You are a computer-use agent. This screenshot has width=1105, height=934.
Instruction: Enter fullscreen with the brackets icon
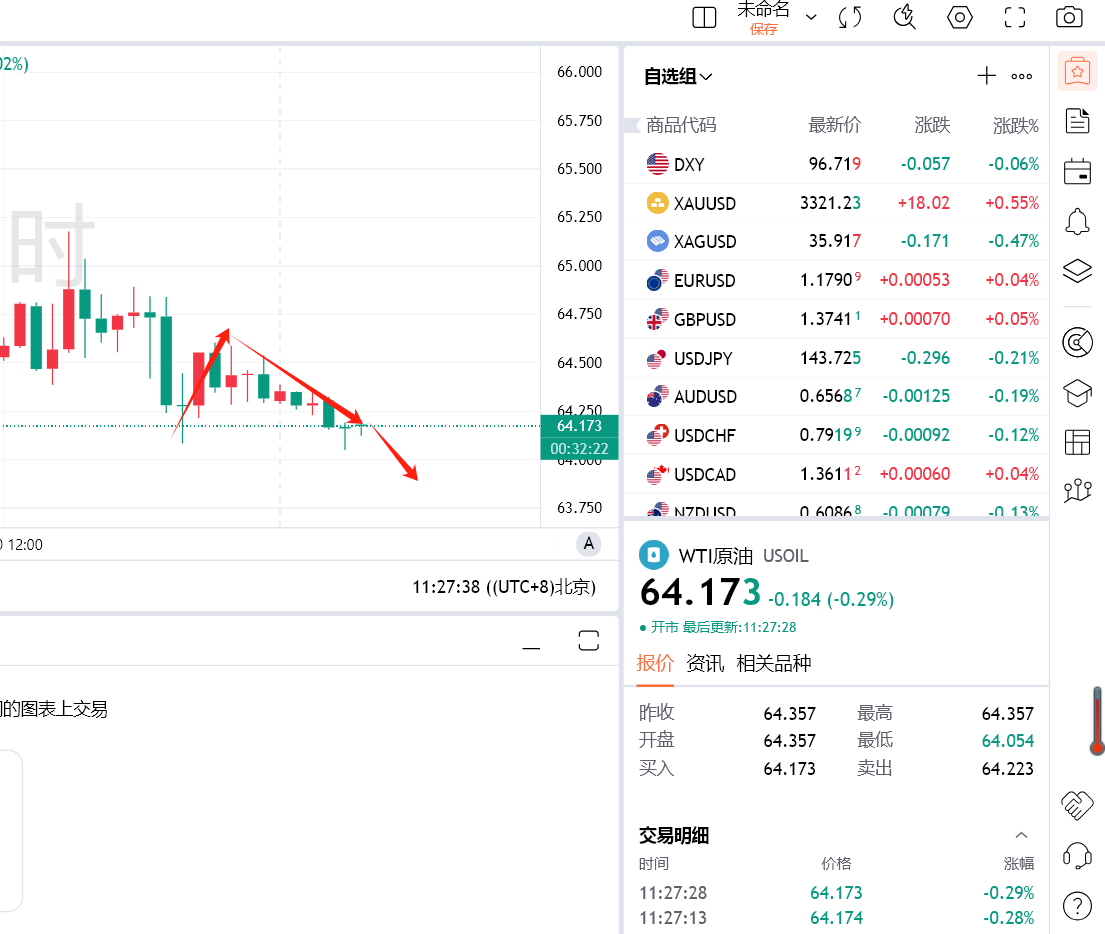click(1014, 17)
